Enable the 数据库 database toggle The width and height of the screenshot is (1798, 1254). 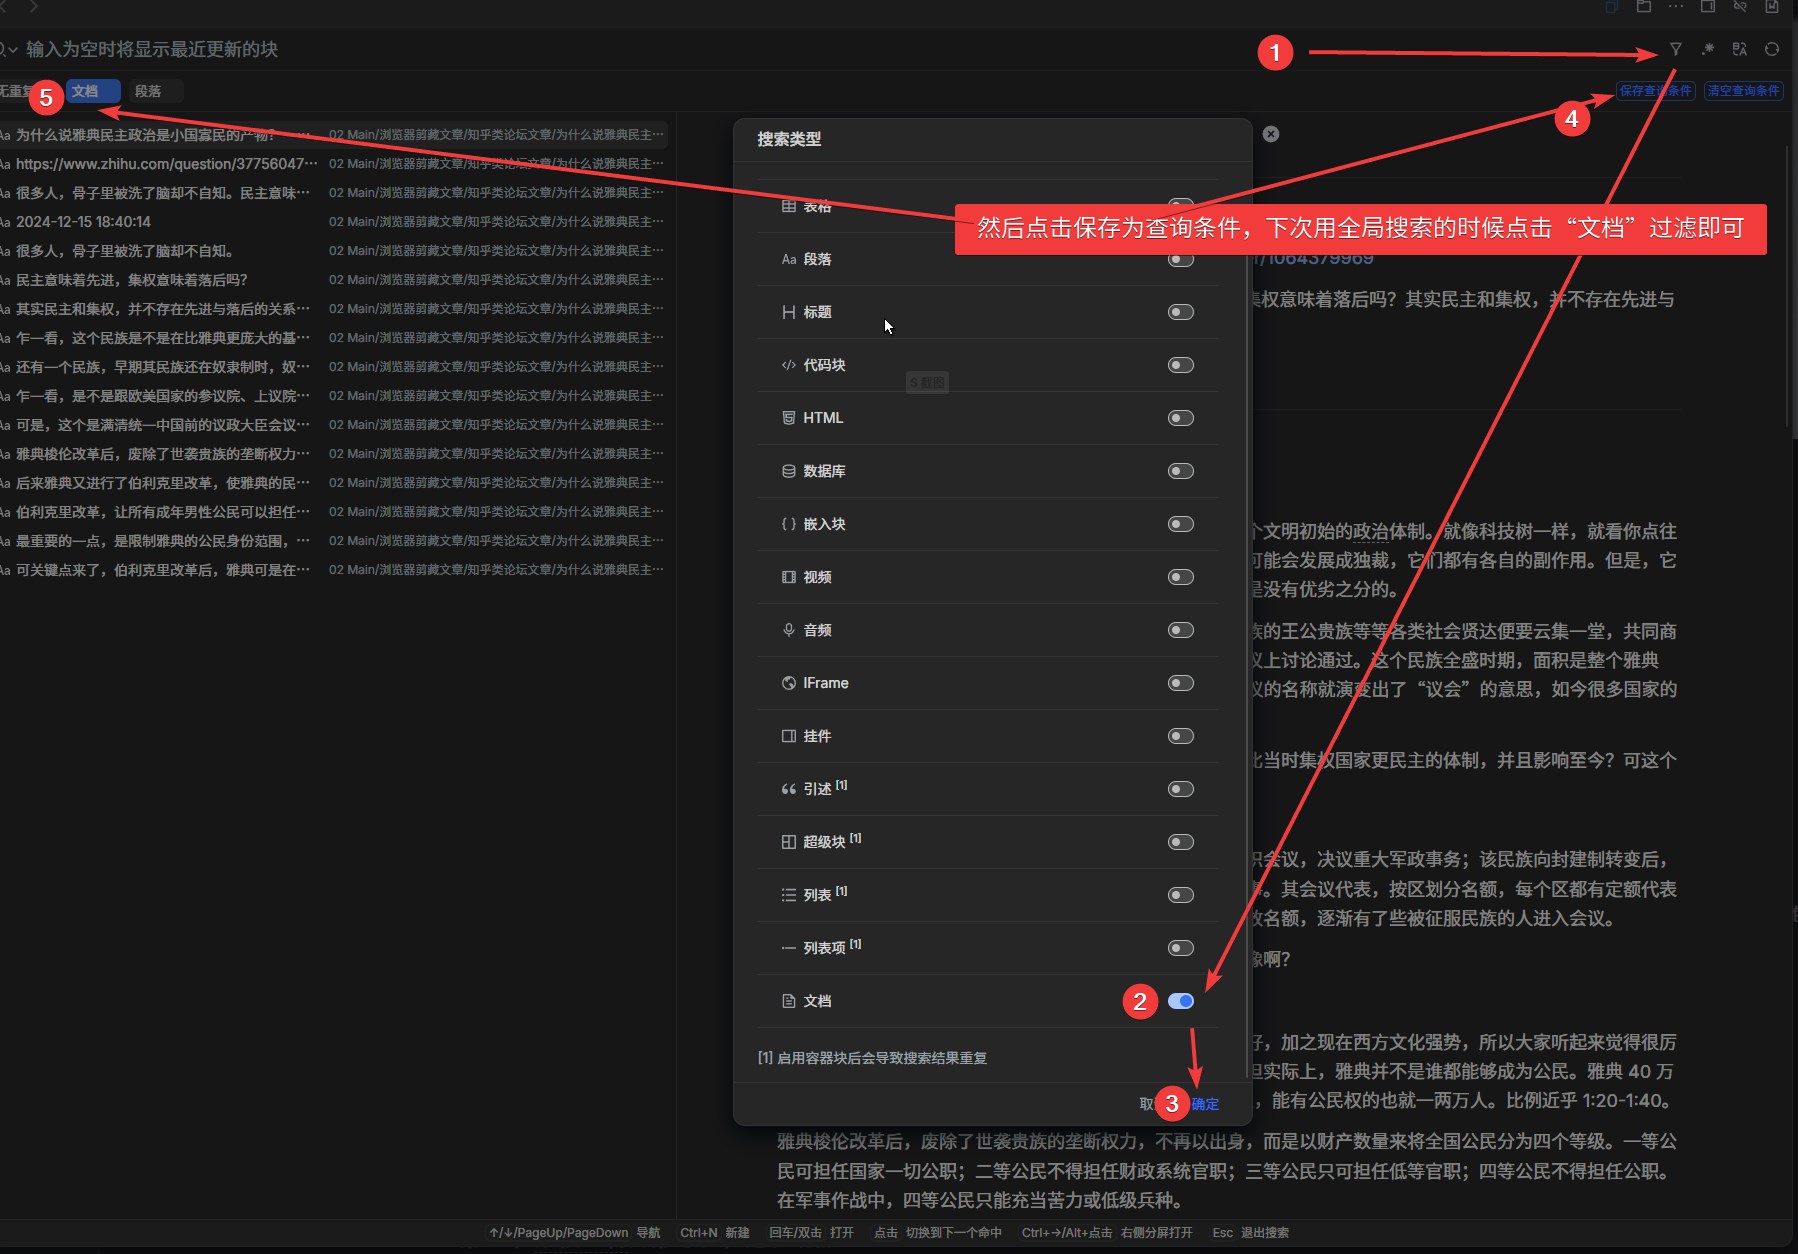pos(1181,471)
